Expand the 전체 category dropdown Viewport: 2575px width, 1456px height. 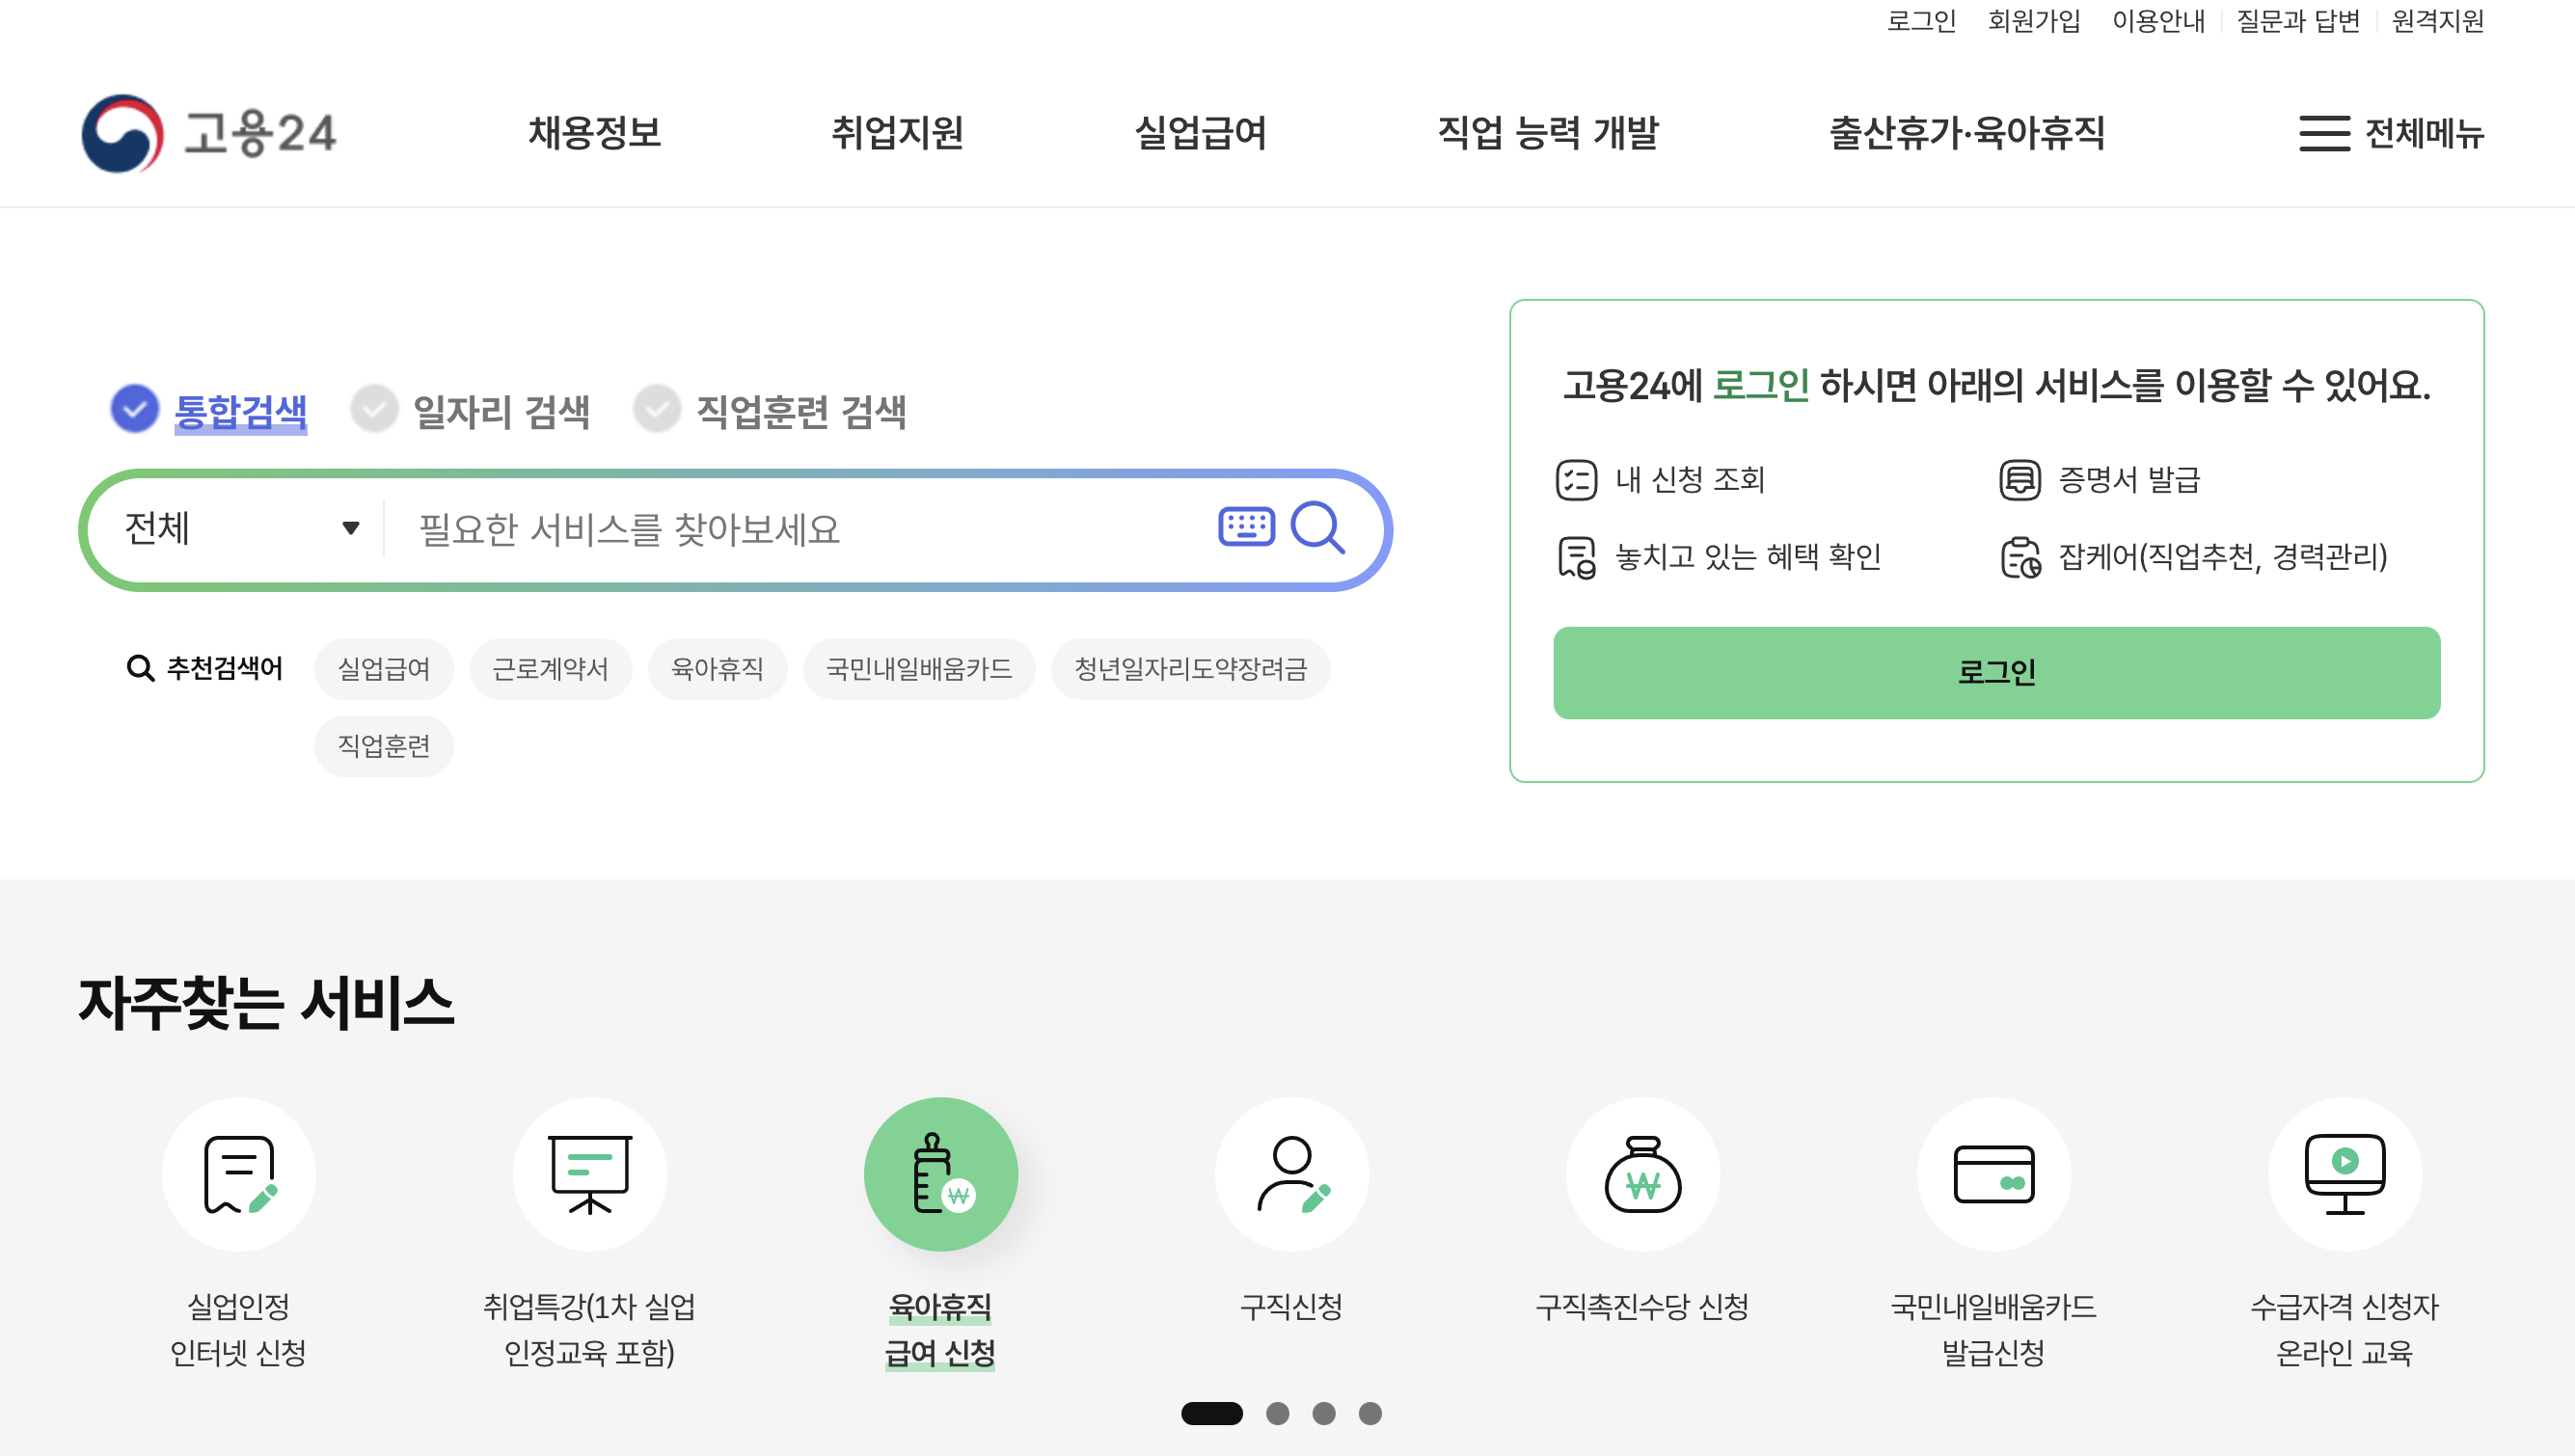click(x=241, y=528)
